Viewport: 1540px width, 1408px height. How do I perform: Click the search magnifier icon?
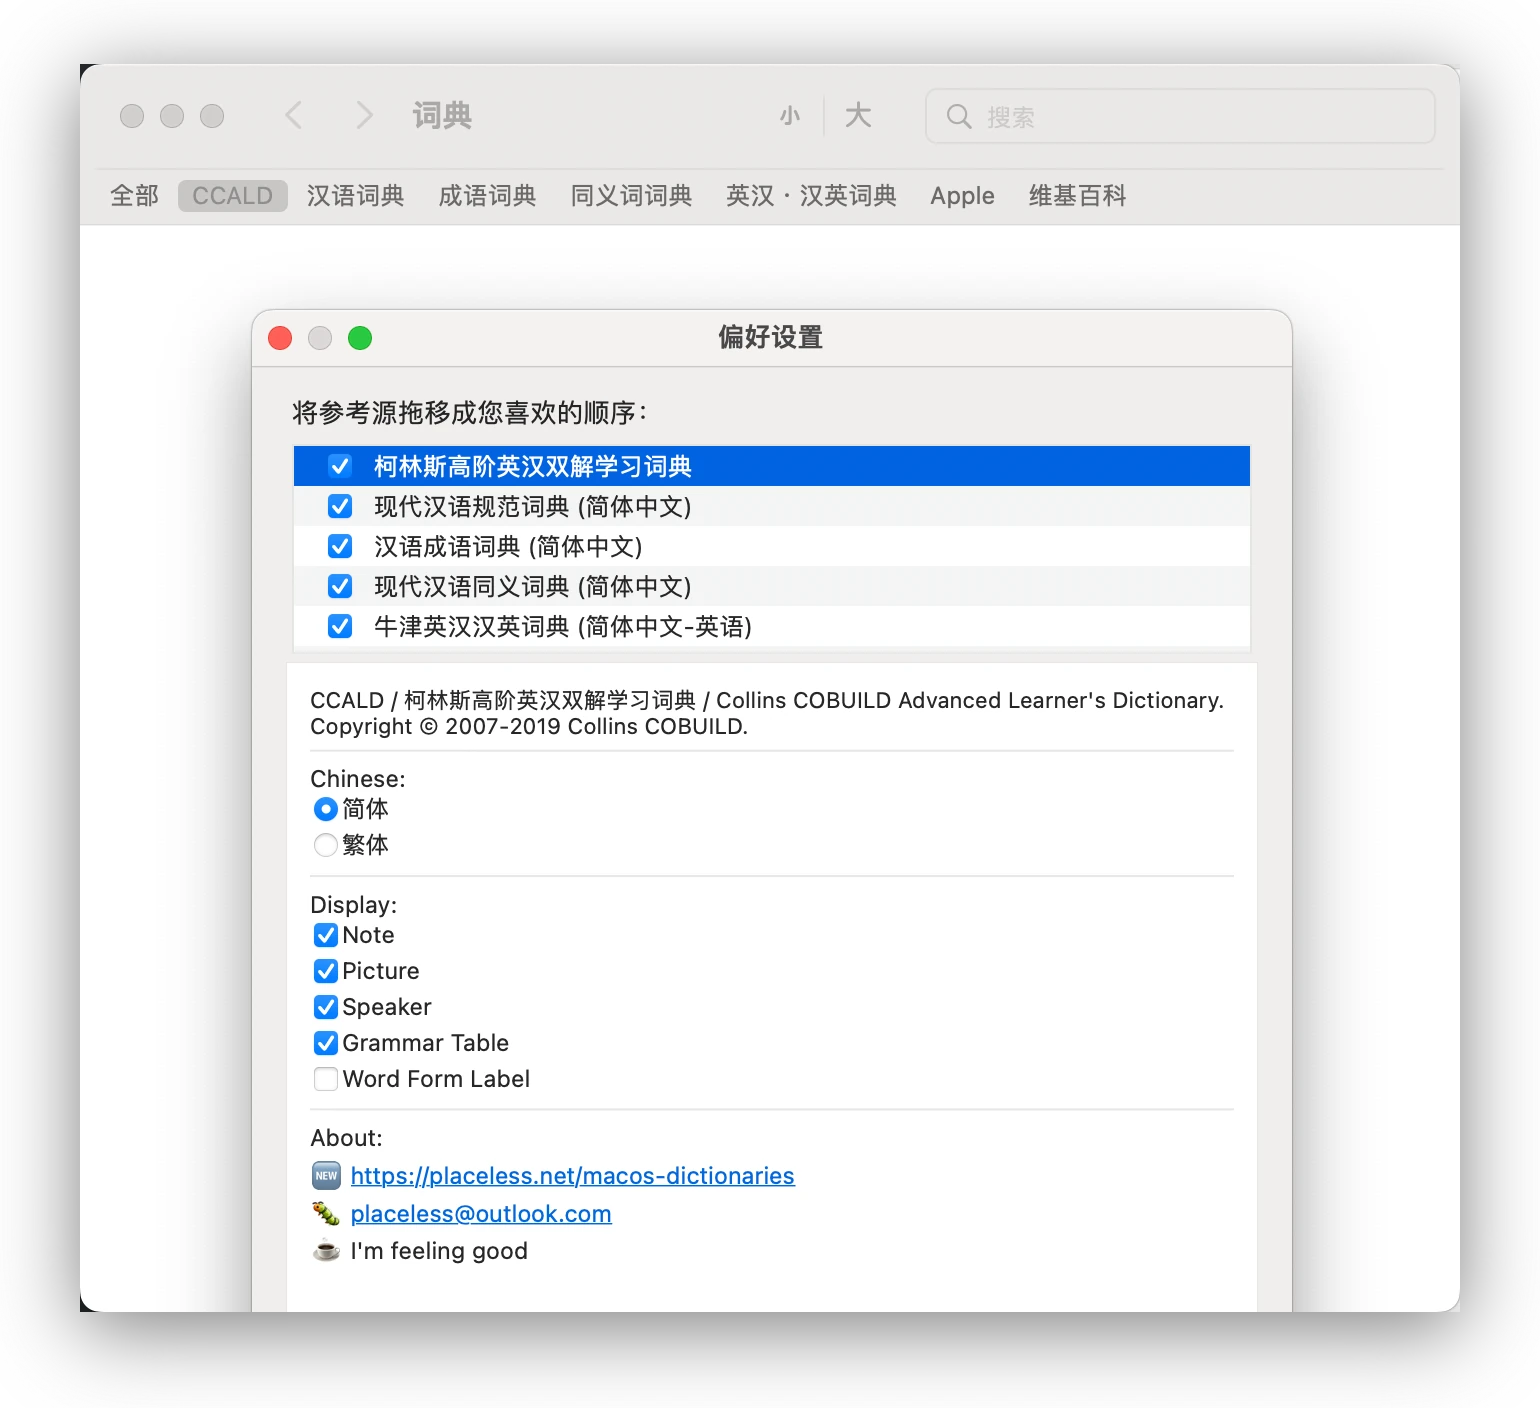pos(959,117)
